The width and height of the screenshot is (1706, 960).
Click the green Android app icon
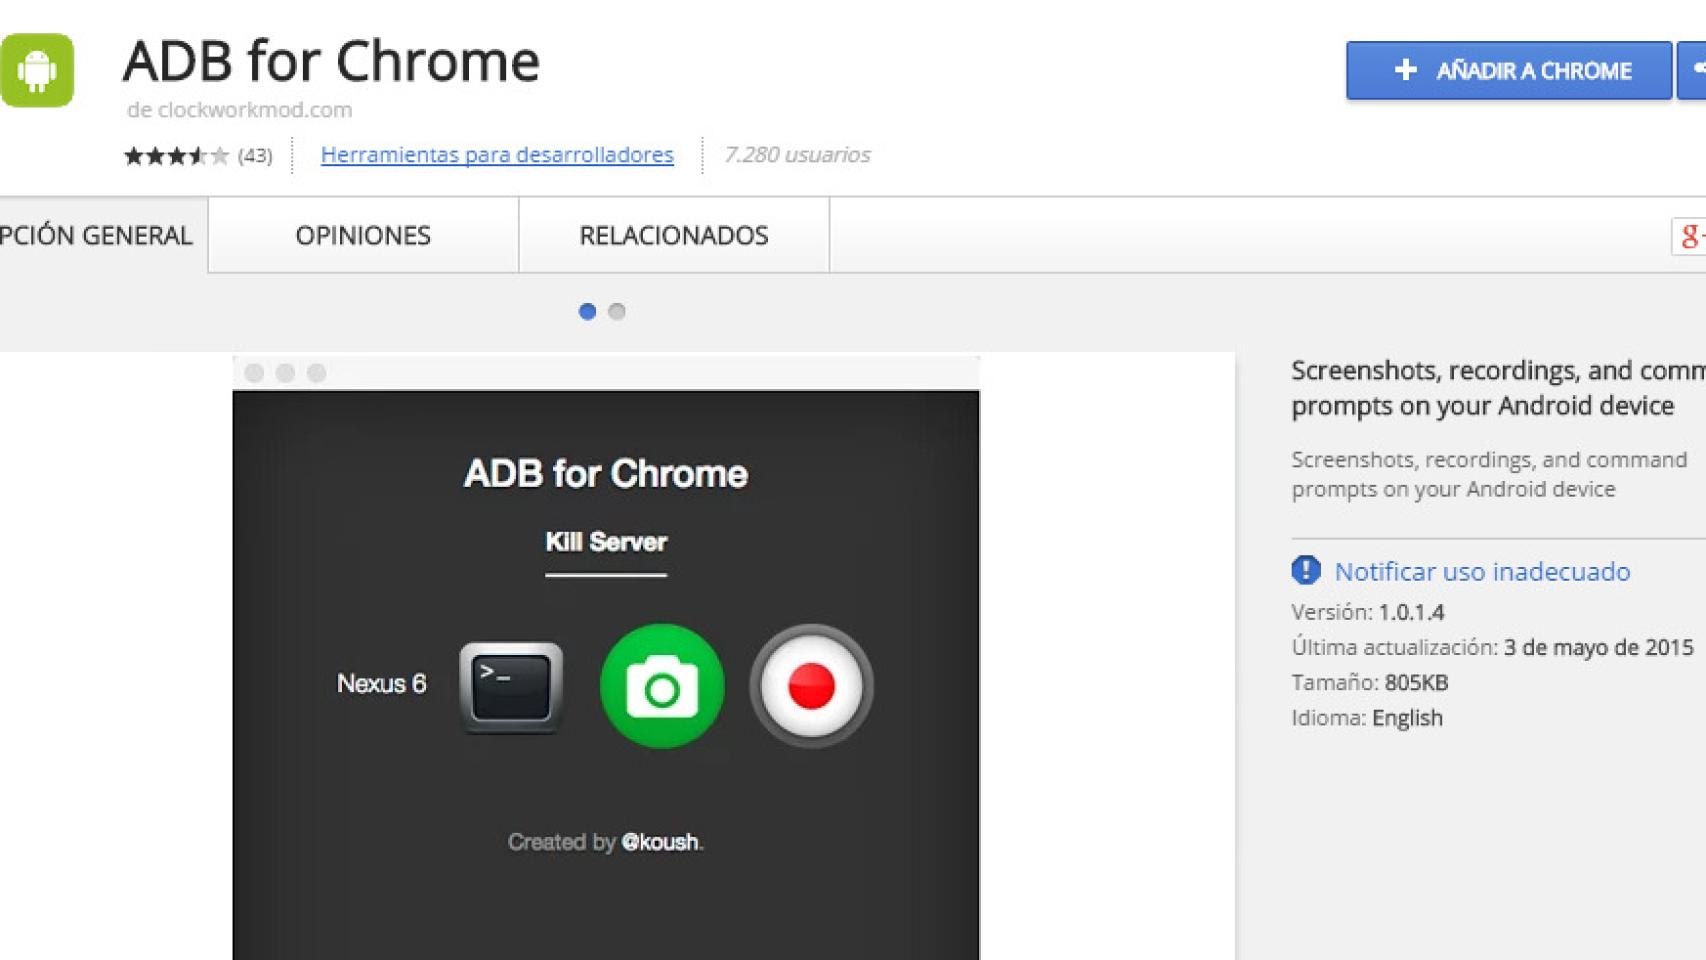[37, 70]
